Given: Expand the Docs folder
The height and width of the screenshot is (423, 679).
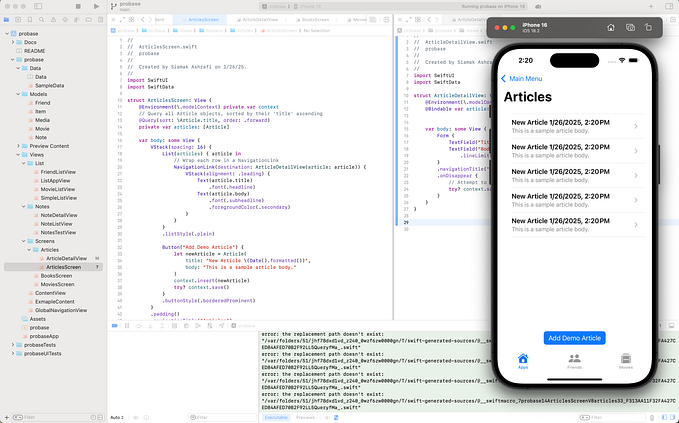Looking at the screenshot, I should point(13,42).
